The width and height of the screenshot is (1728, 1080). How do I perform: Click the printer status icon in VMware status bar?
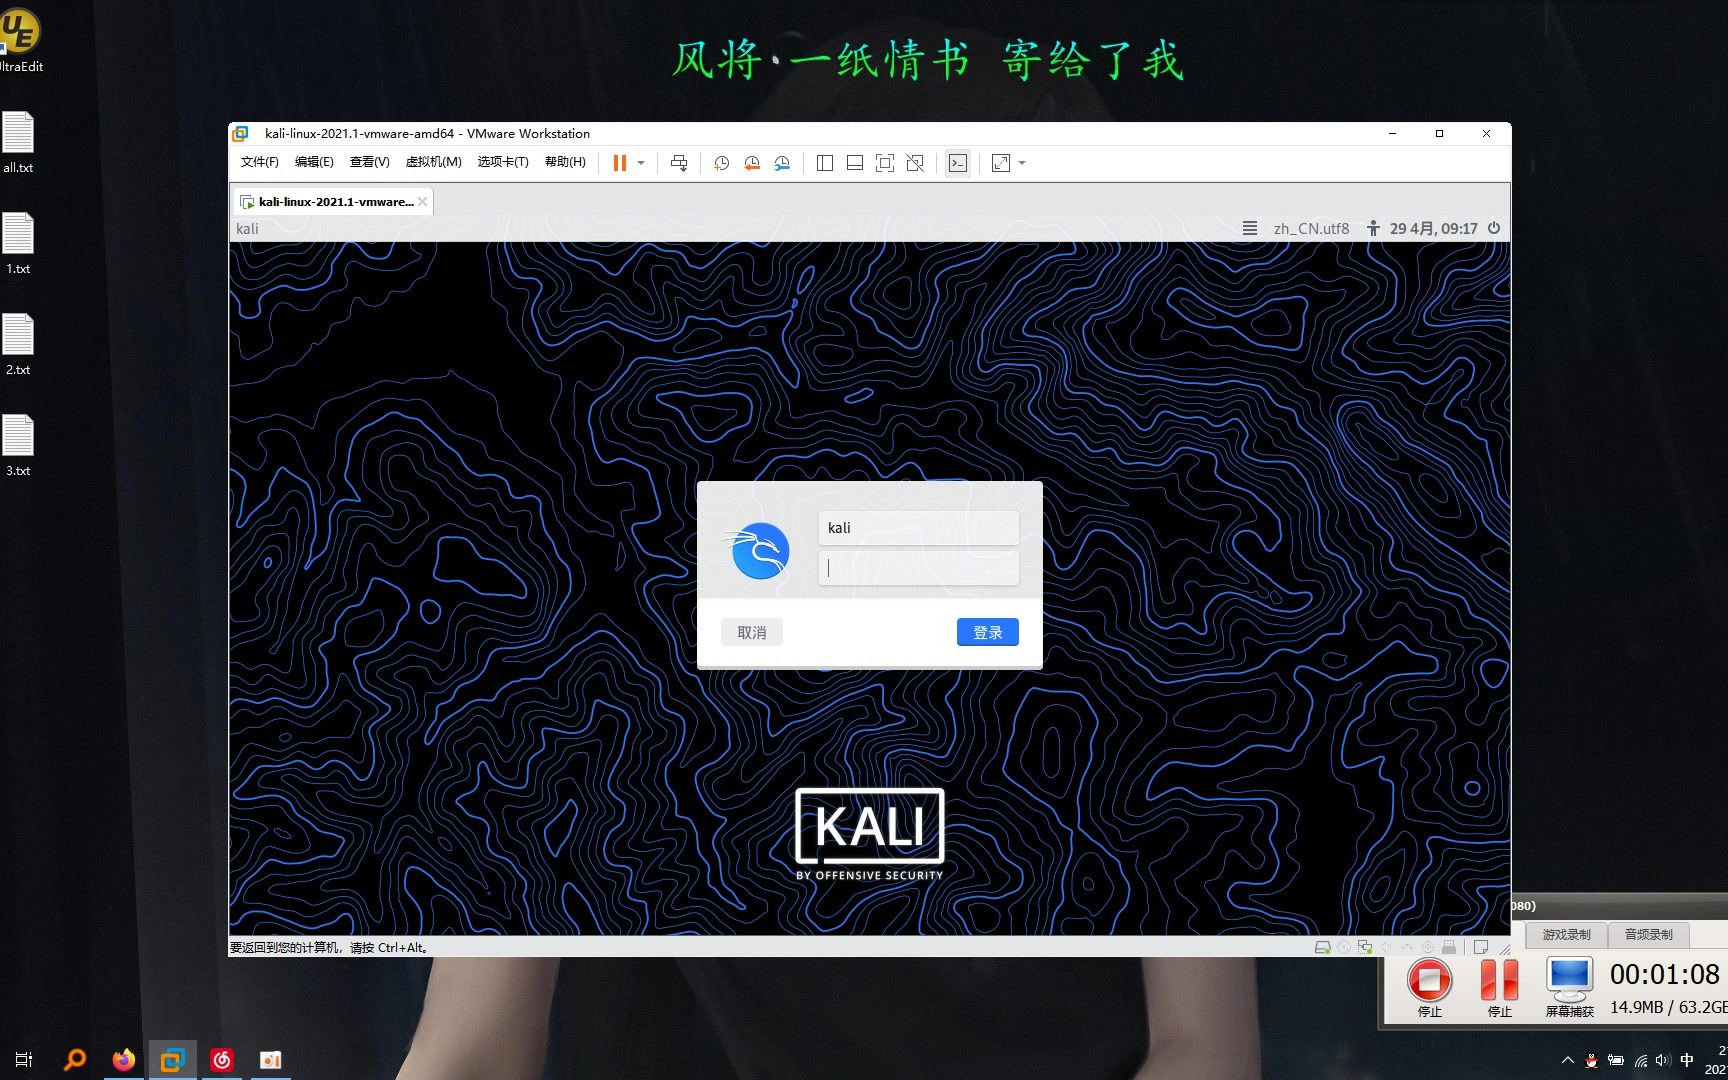(1449, 947)
